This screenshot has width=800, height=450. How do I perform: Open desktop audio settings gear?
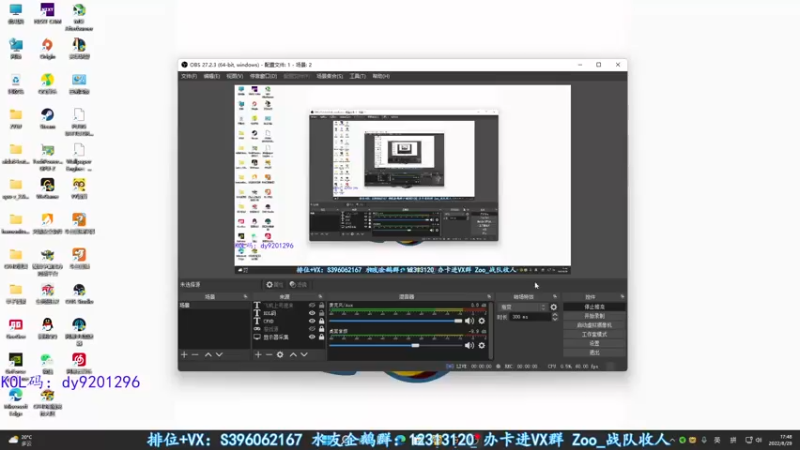pyautogui.click(x=482, y=345)
